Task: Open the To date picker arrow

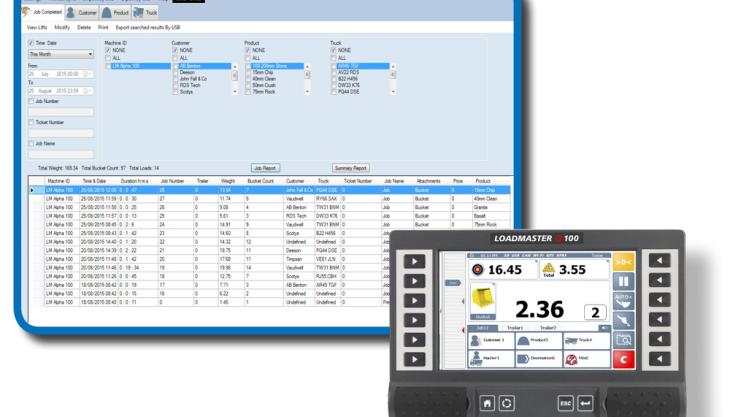Action: pos(90,91)
